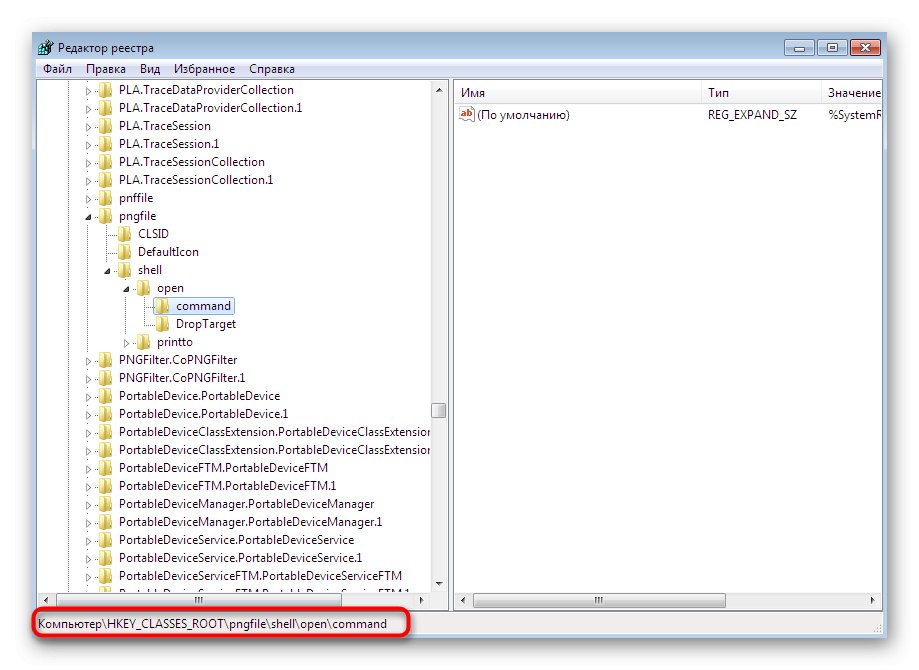Click the tree pane horizontal scroll right arrow
Viewport: 919px width, 670px height.
point(421,600)
